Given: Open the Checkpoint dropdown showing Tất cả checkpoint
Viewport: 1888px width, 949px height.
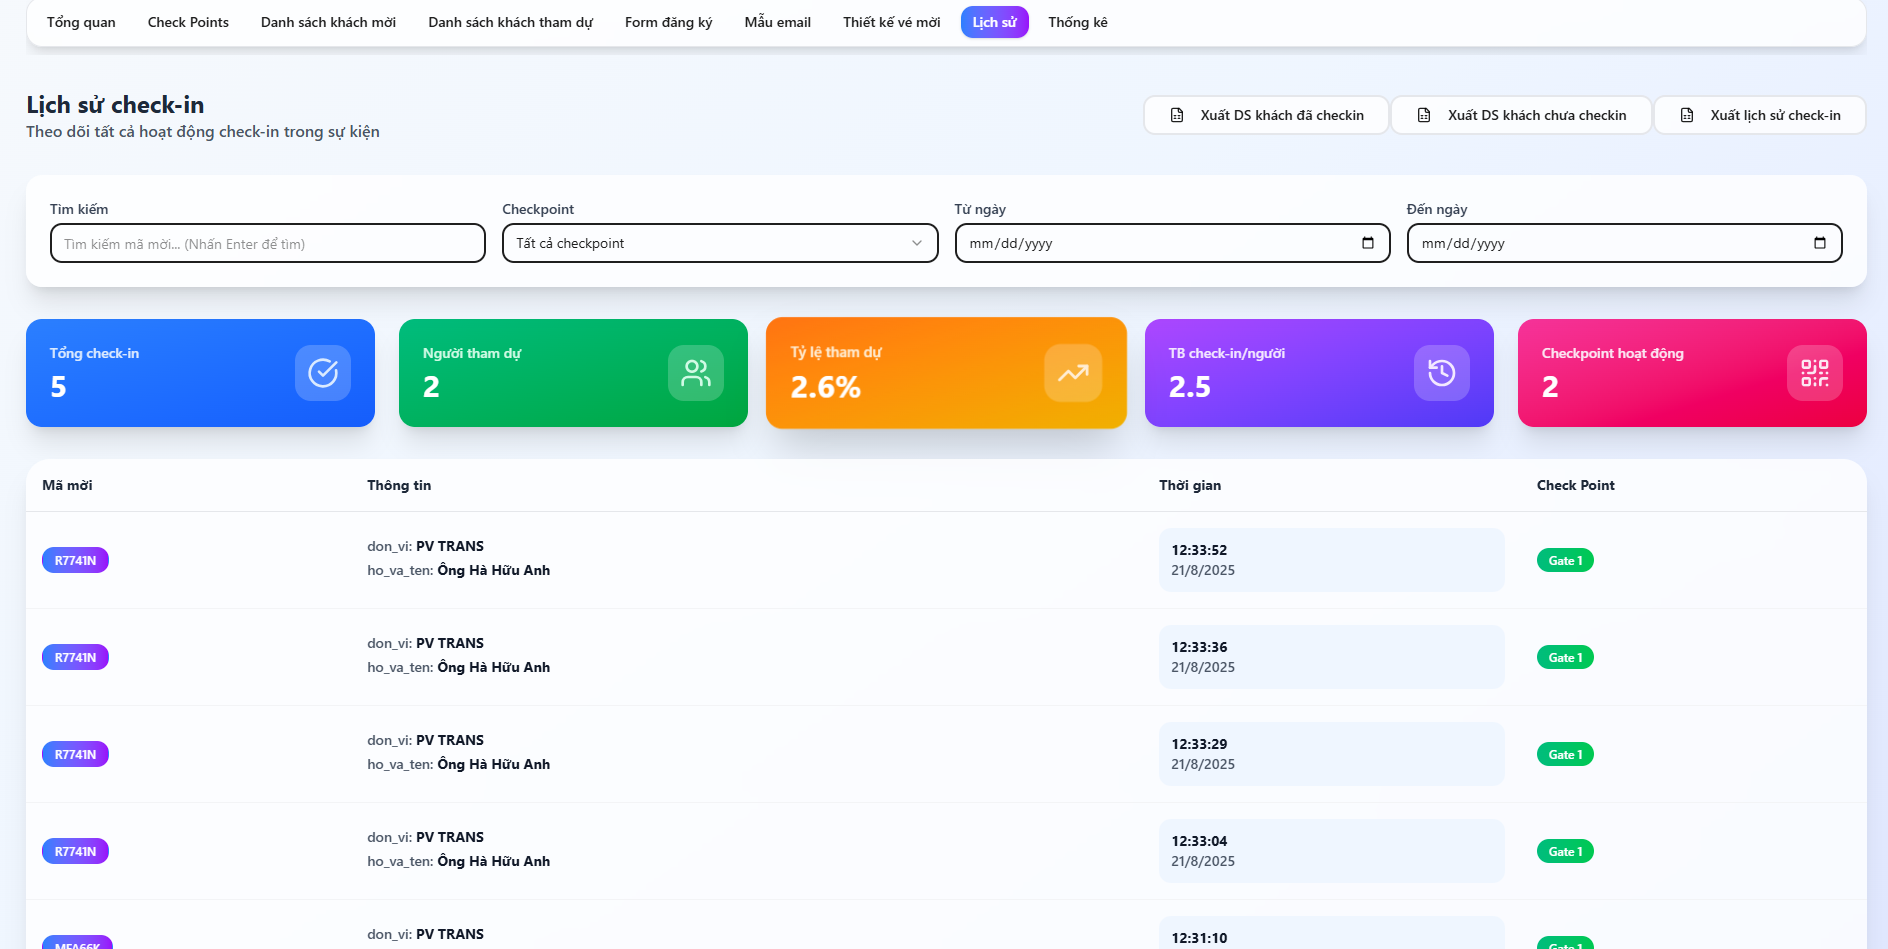Looking at the screenshot, I should (718, 242).
